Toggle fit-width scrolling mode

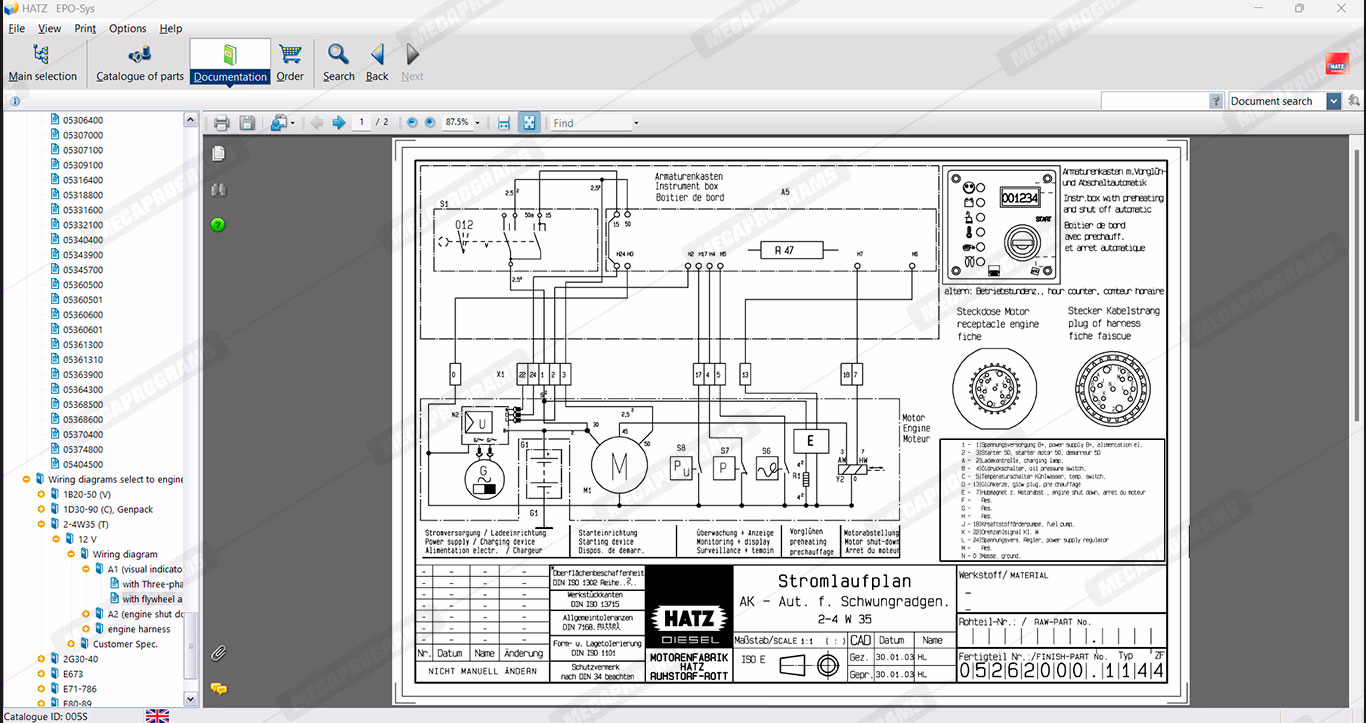click(504, 123)
